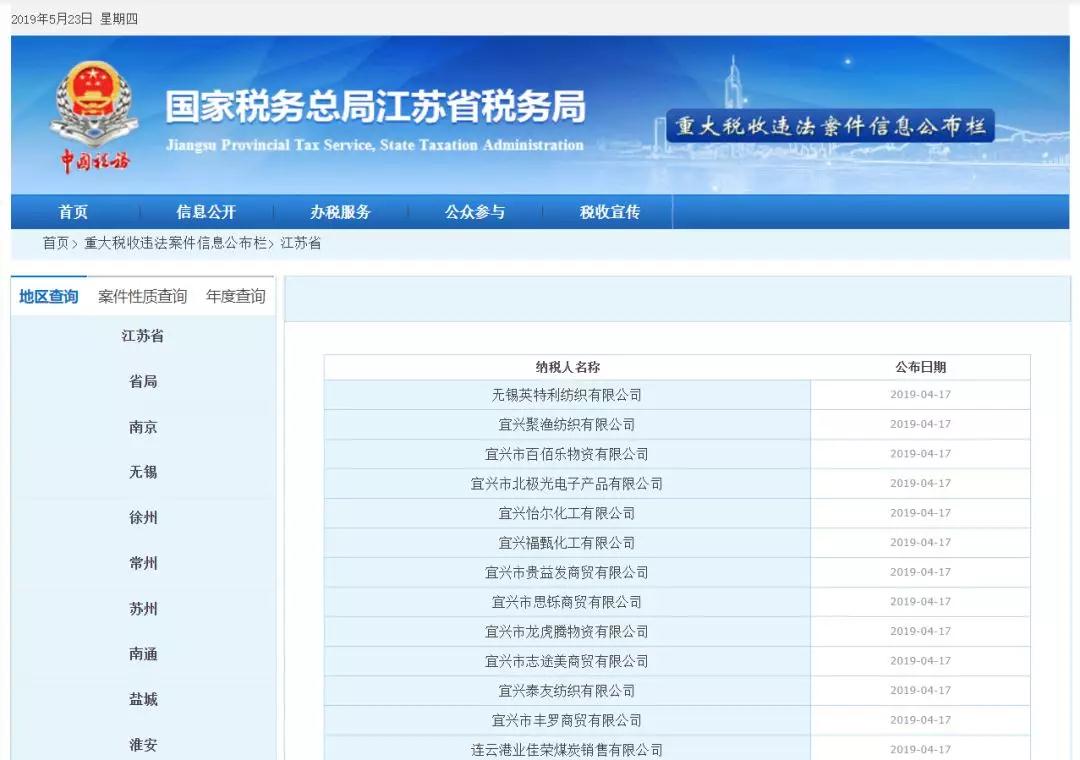Viewport: 1080px width, 760px height.
Task: Filter by 徐州 in the region list
Action: (x=143, y=517)
